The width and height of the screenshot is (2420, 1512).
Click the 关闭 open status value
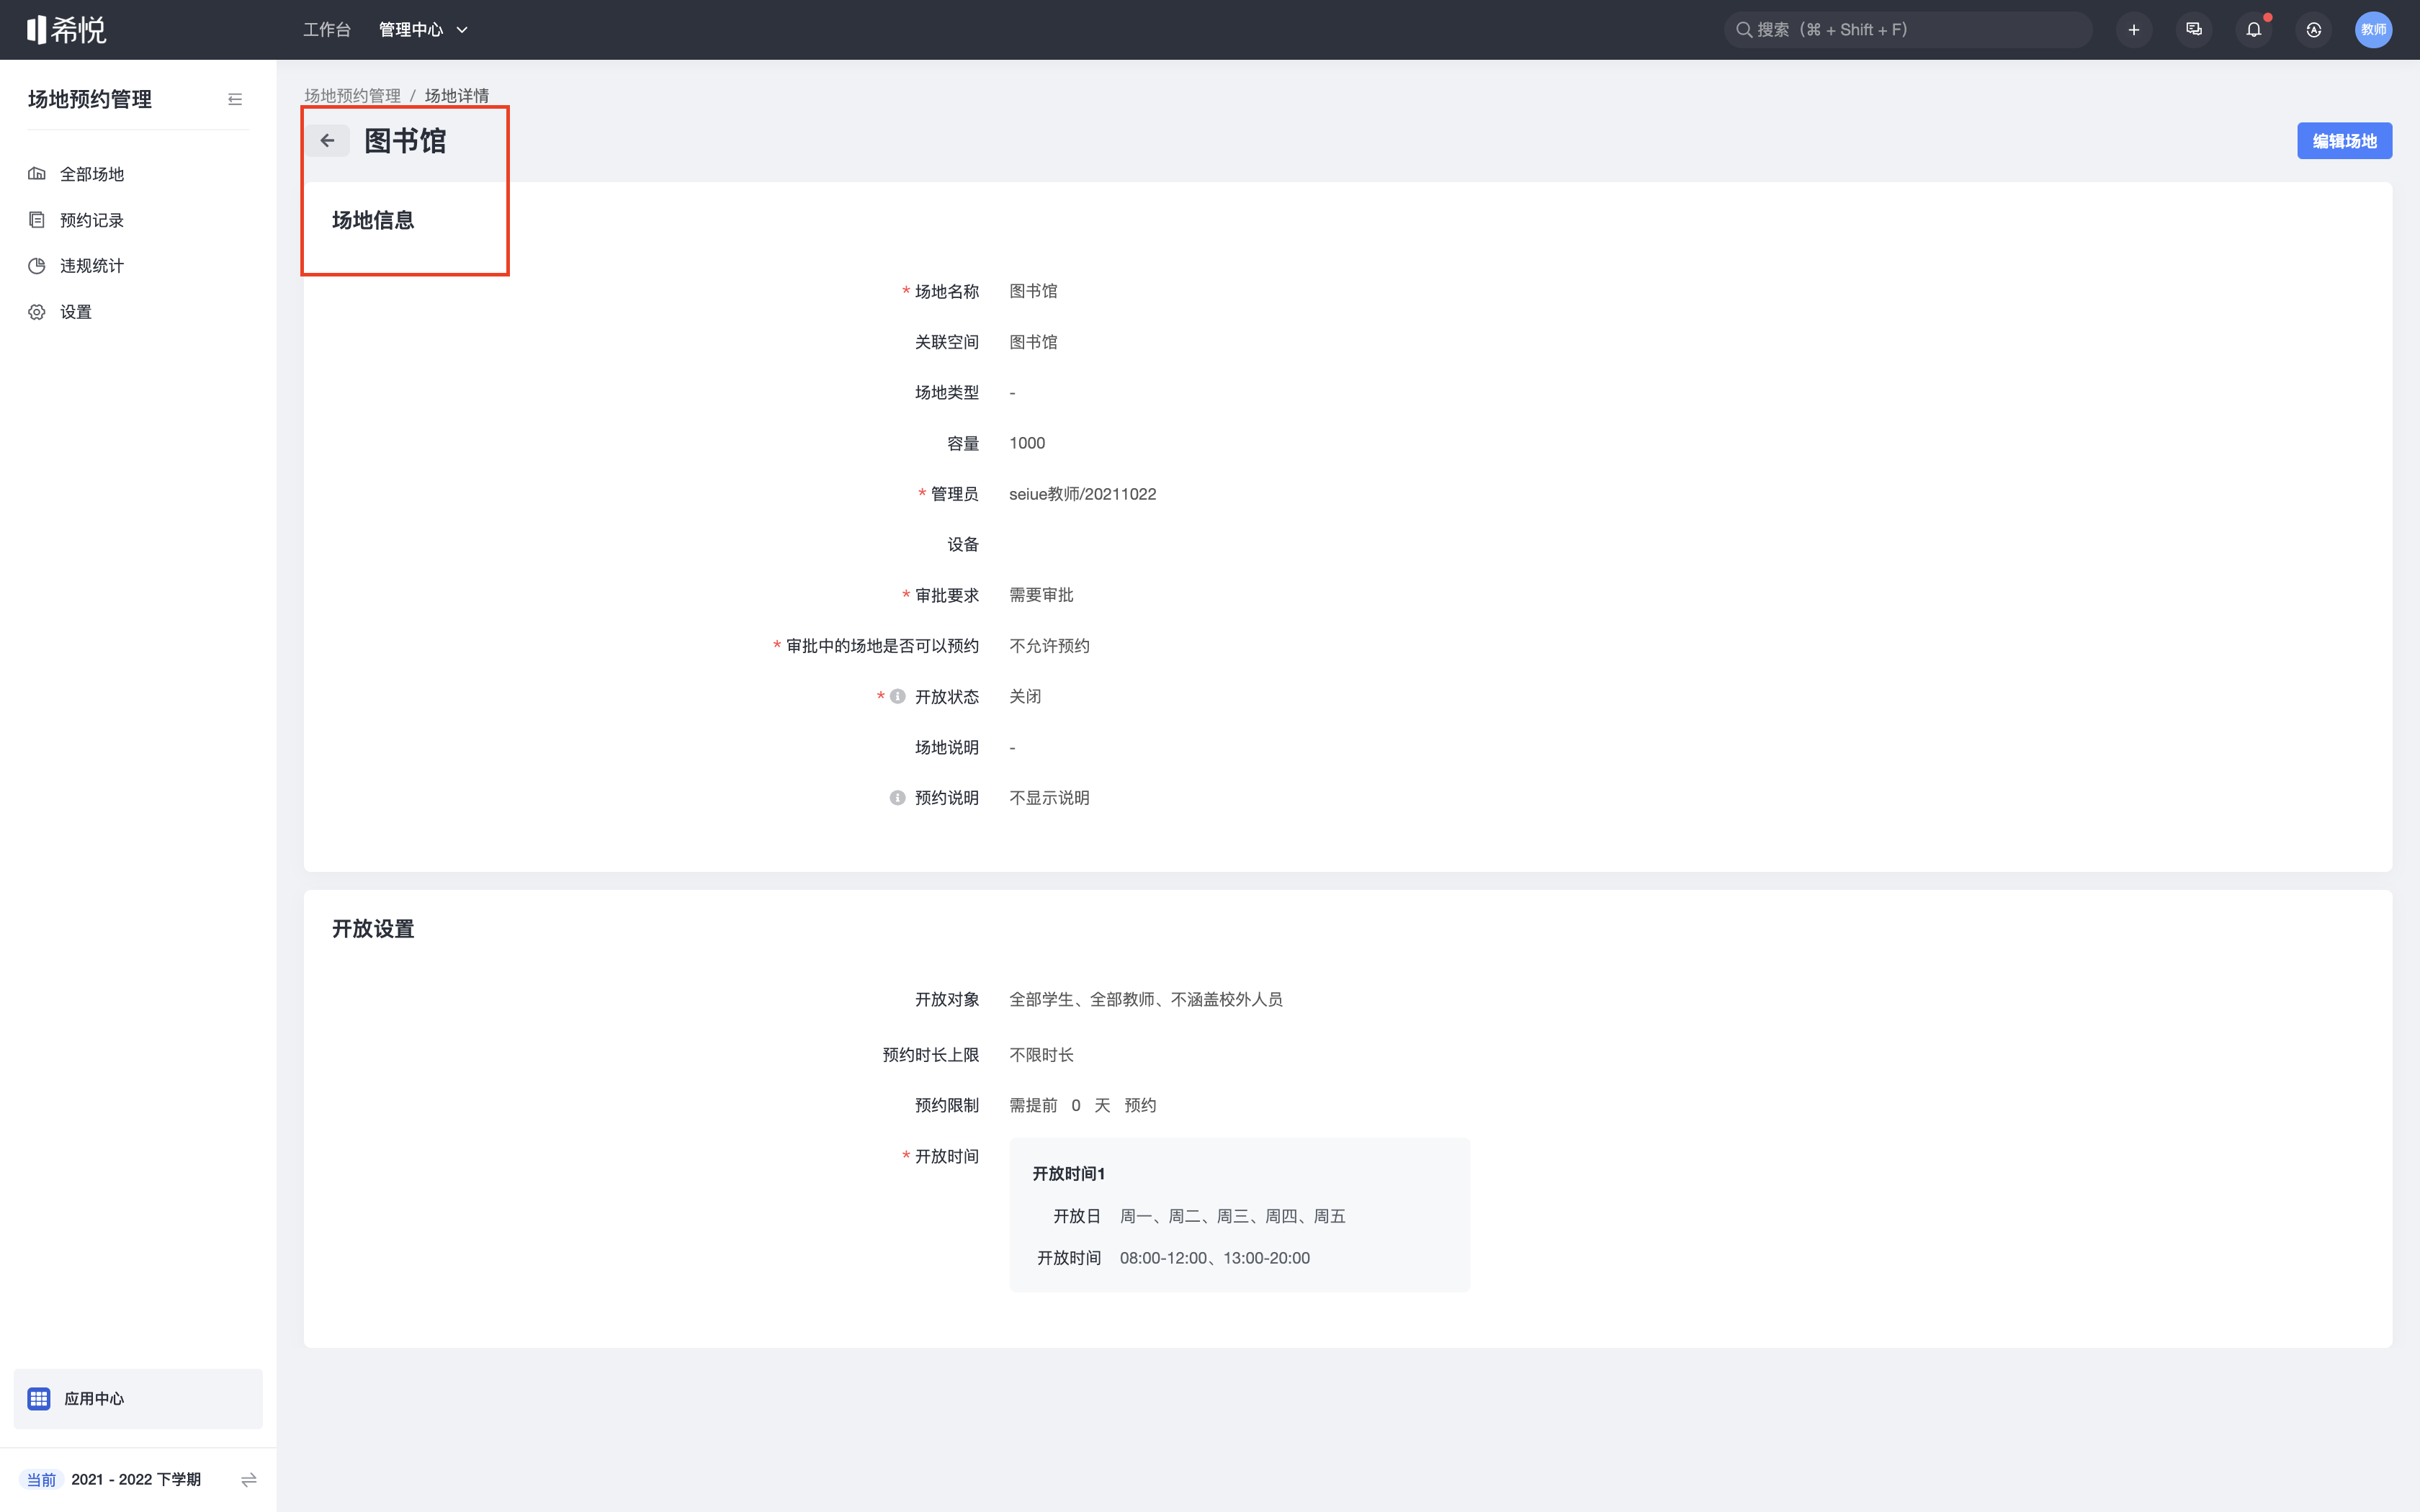1025,696
